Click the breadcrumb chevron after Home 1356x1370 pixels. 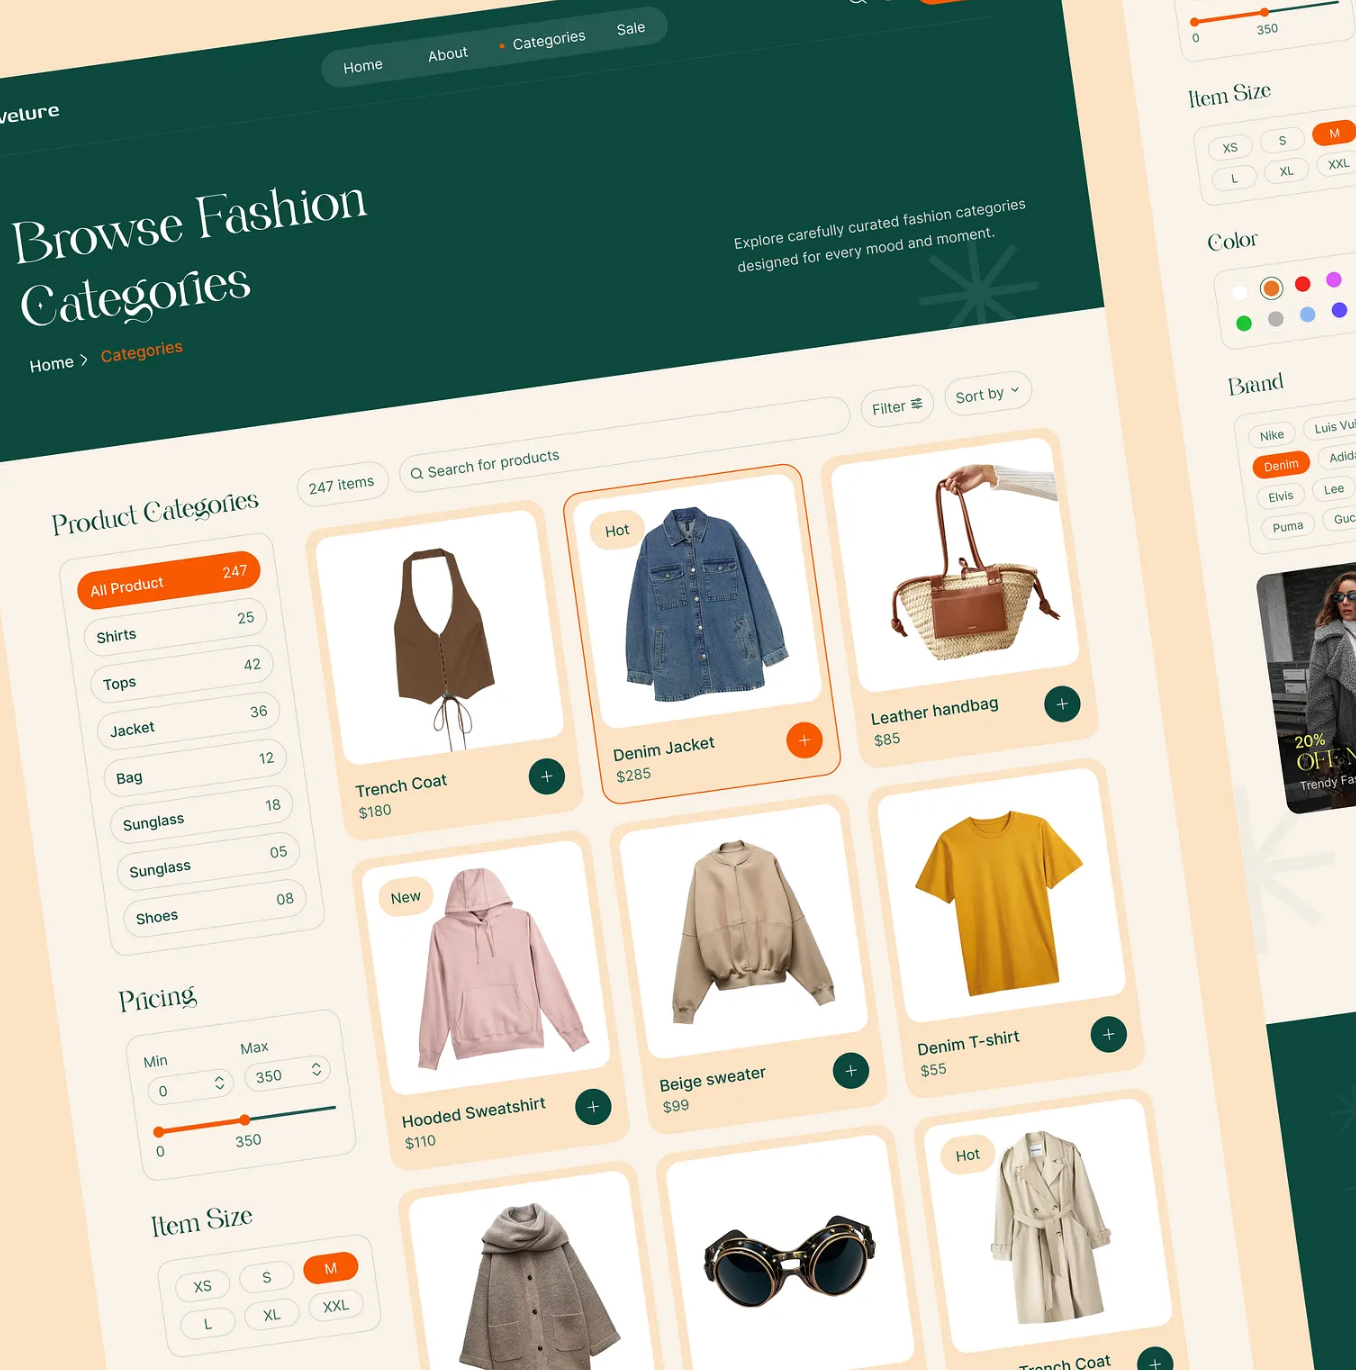[x=84, y=360]
